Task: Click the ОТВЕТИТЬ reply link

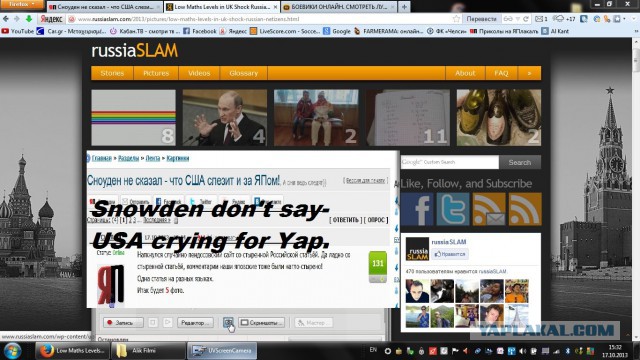Action: (345, 220)
